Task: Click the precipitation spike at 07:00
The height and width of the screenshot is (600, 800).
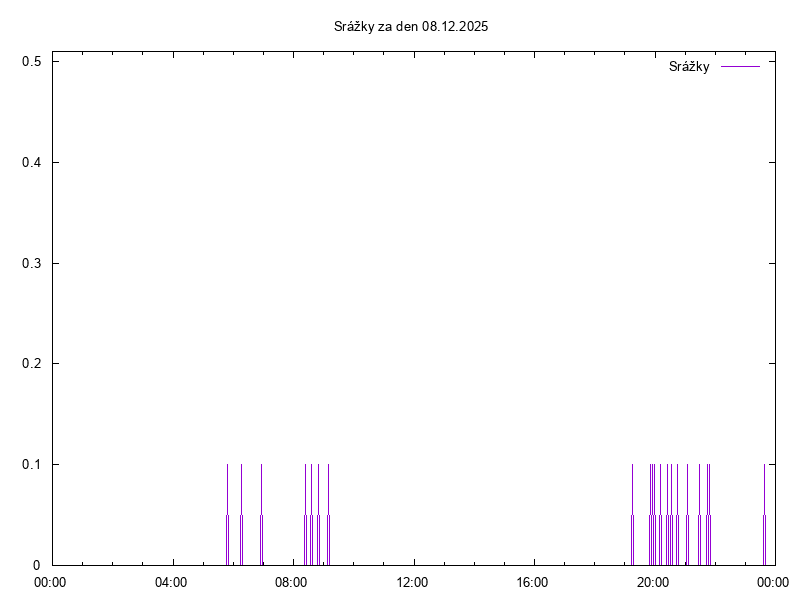Action: tap(261, 515)
